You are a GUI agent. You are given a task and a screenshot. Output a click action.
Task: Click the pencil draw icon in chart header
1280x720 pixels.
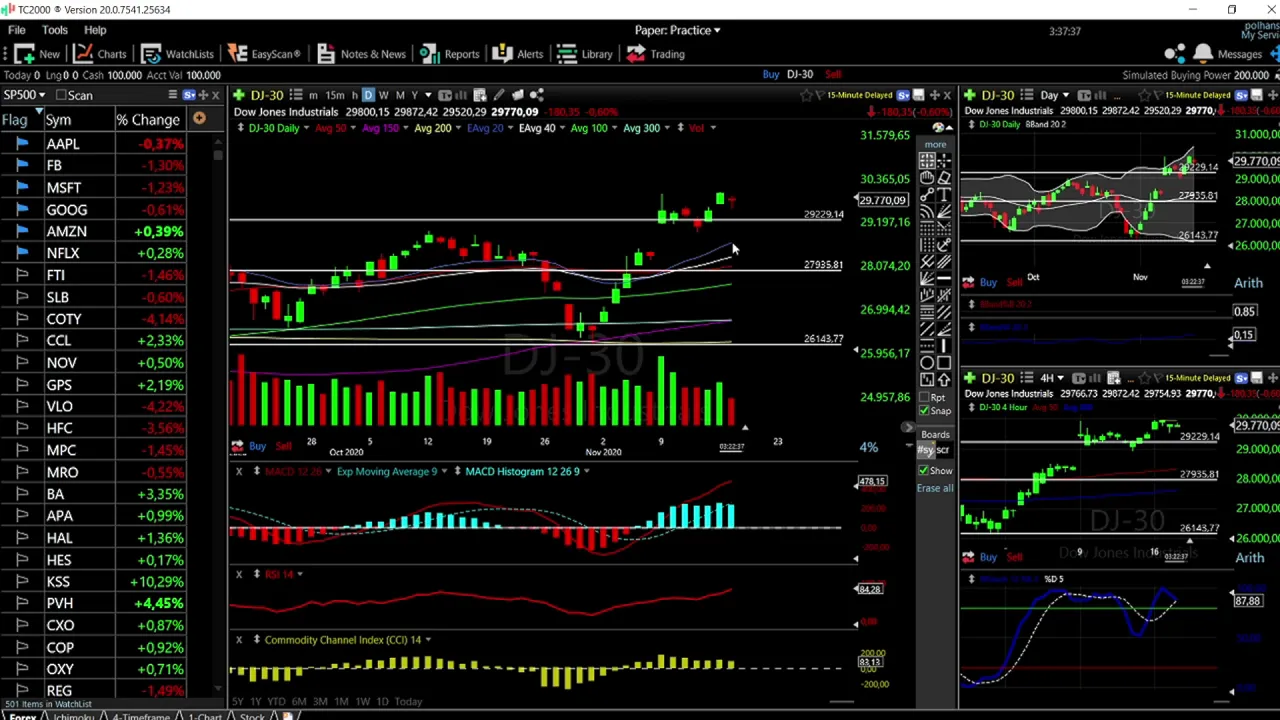(x=499, y=95)
